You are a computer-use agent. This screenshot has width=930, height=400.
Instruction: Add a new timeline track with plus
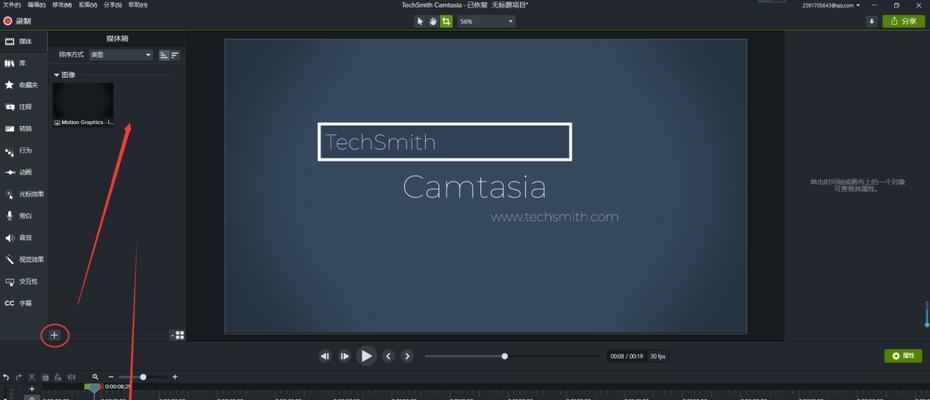click(32, 389)
